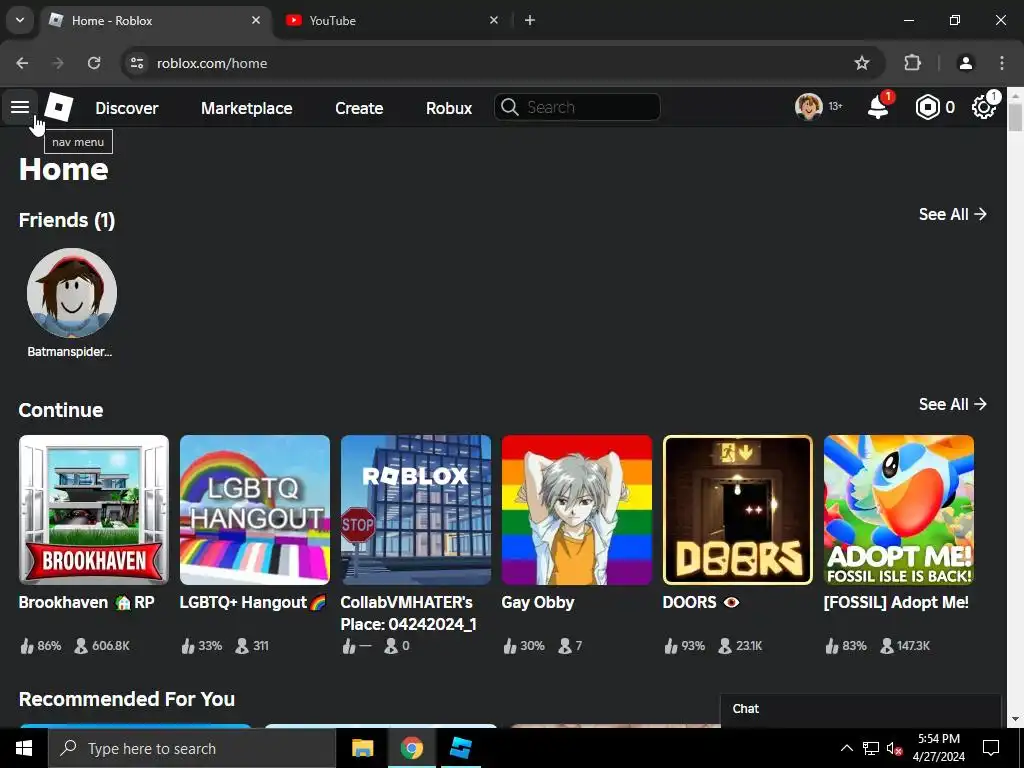Screen dimensions: 1024x768
Task: Expand the Chat panel
Action: (x=860, y=709)
